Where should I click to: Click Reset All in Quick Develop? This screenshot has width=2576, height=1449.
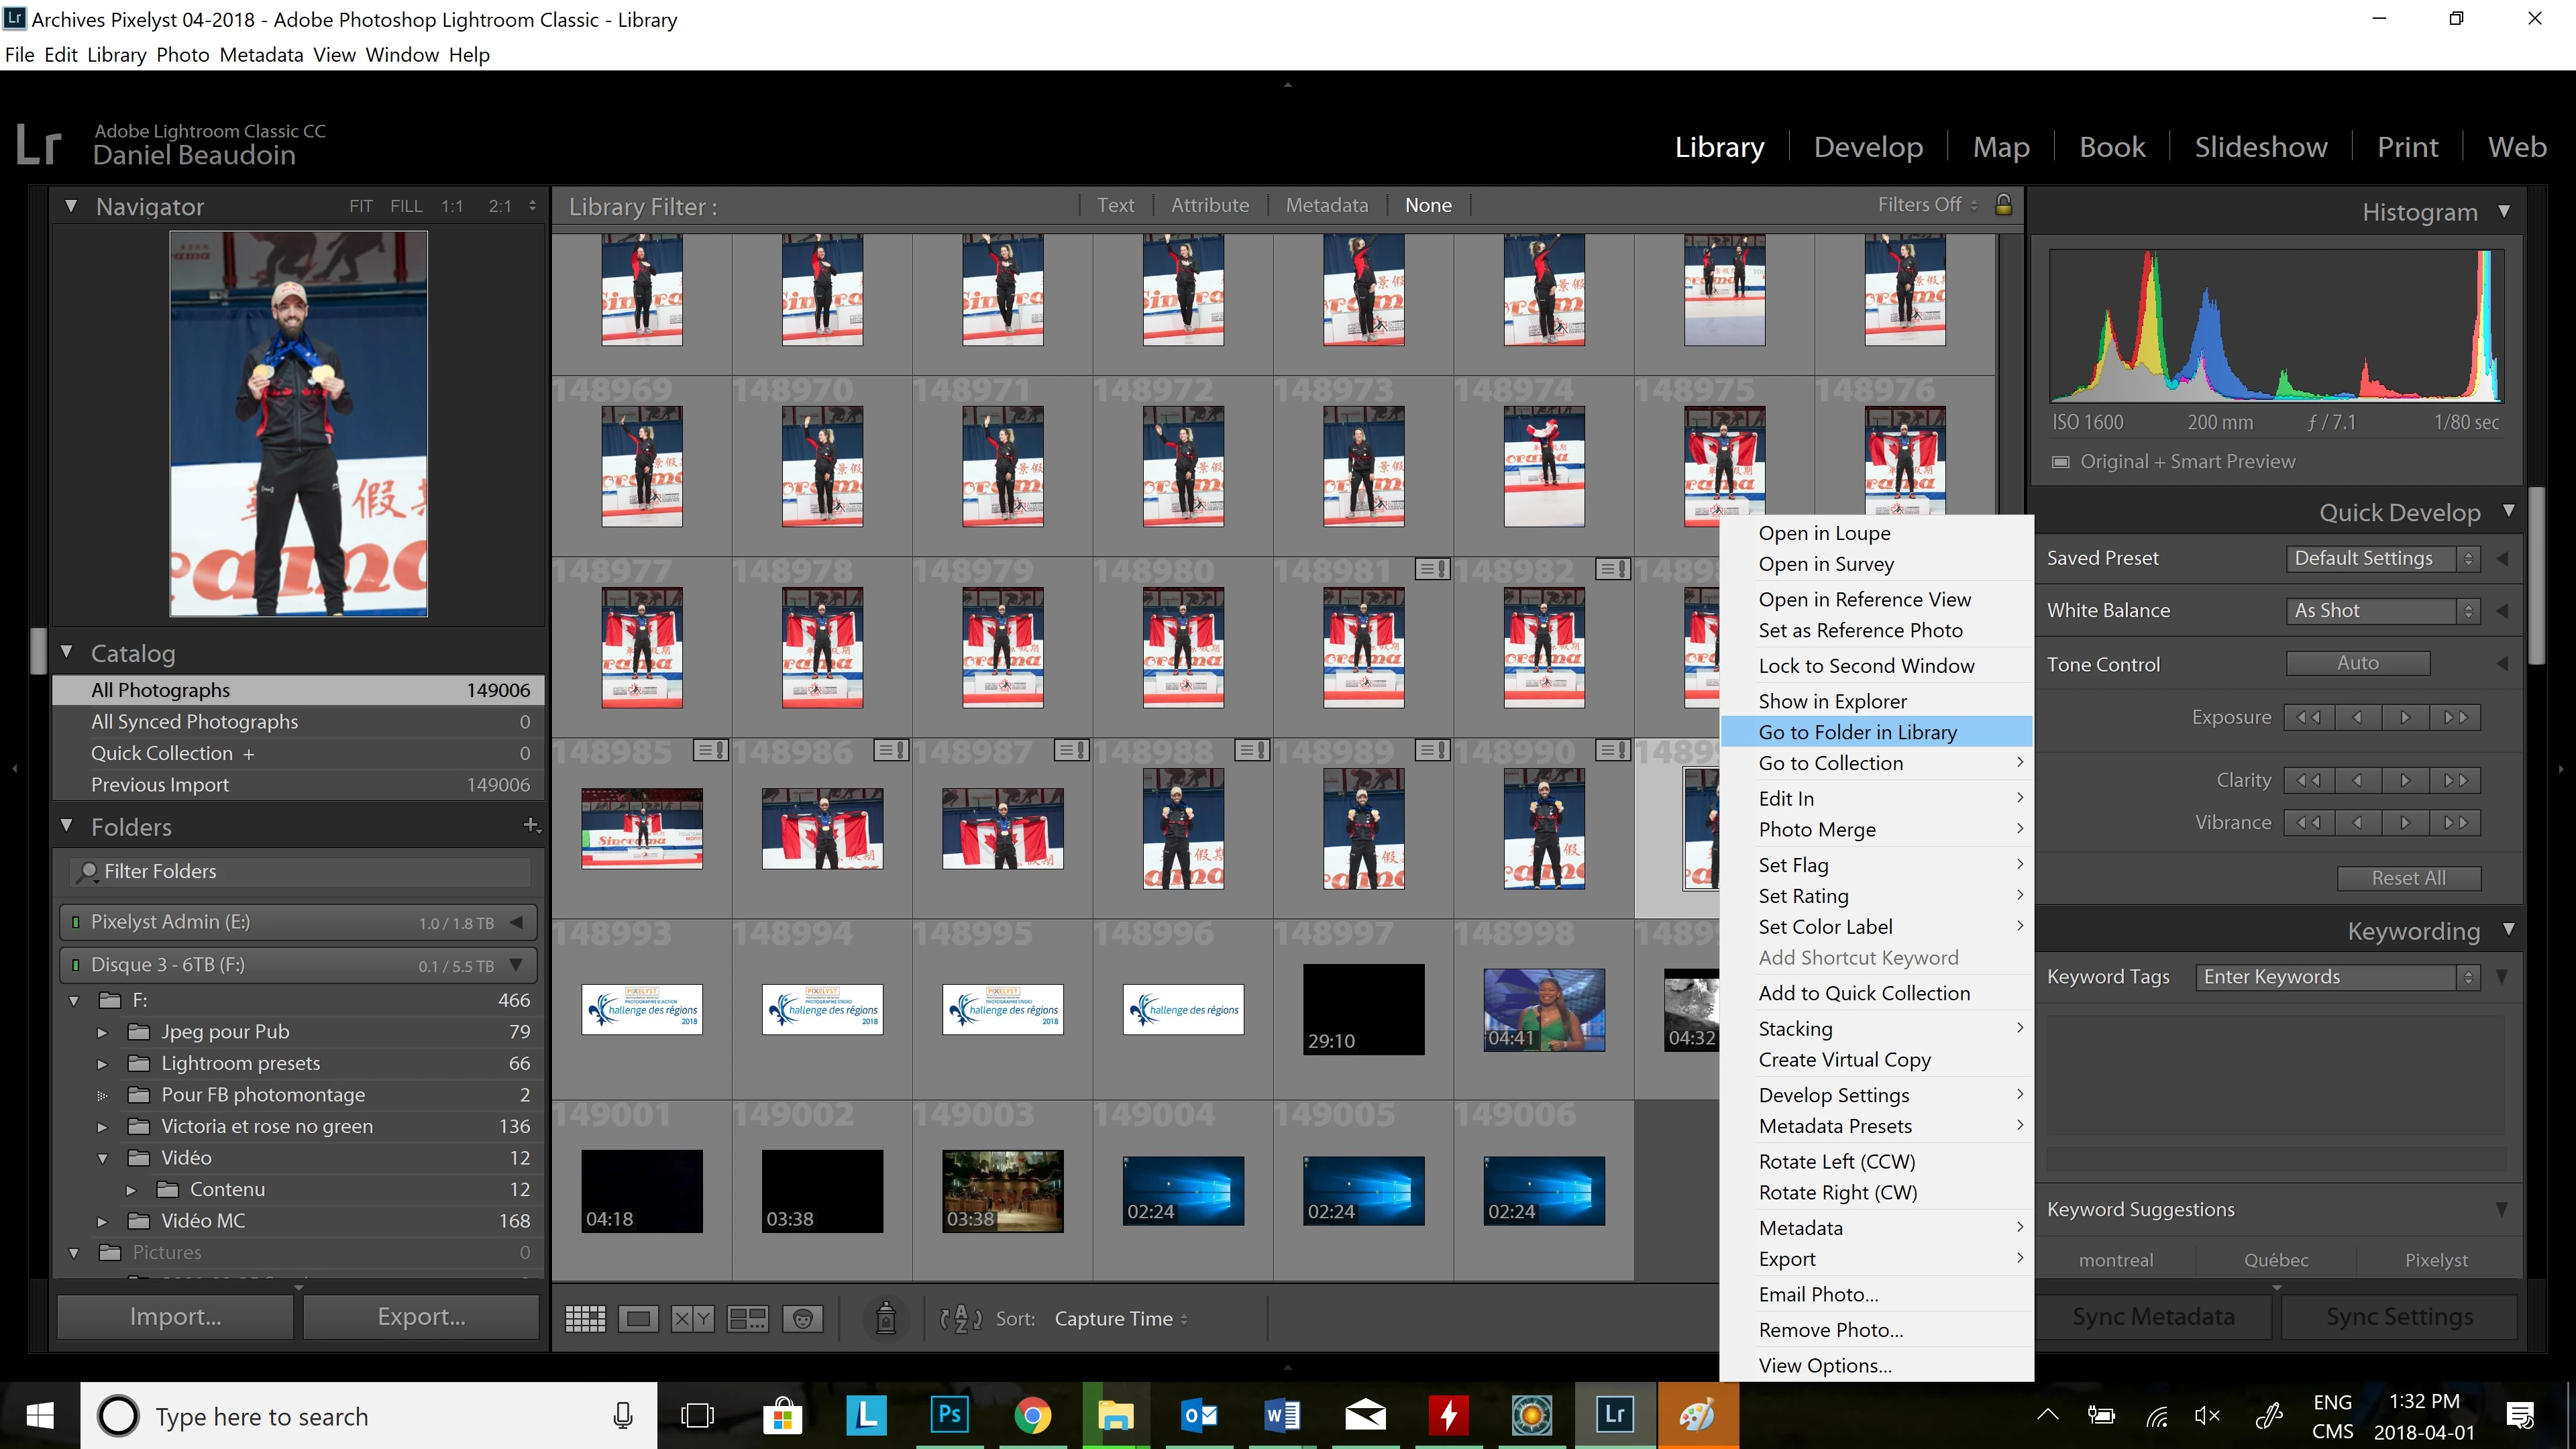[x=2408, y=878]
